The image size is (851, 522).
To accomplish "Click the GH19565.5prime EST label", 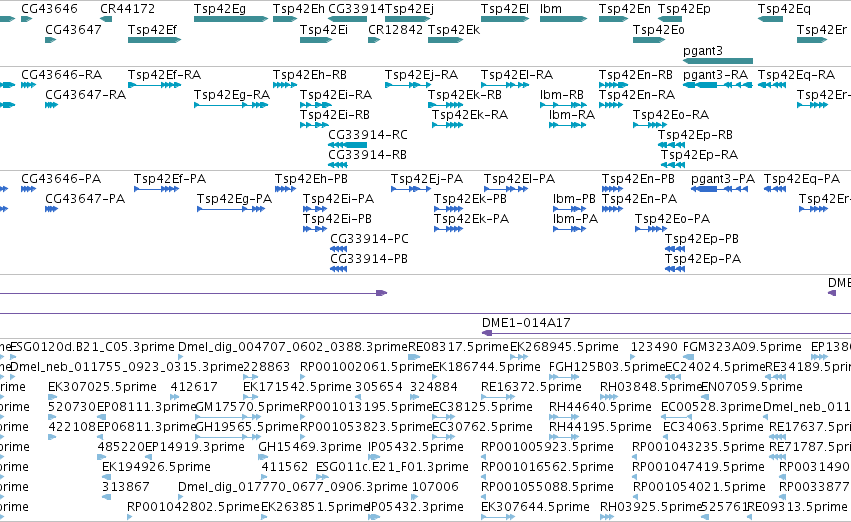I will click(x=247, y=427).
